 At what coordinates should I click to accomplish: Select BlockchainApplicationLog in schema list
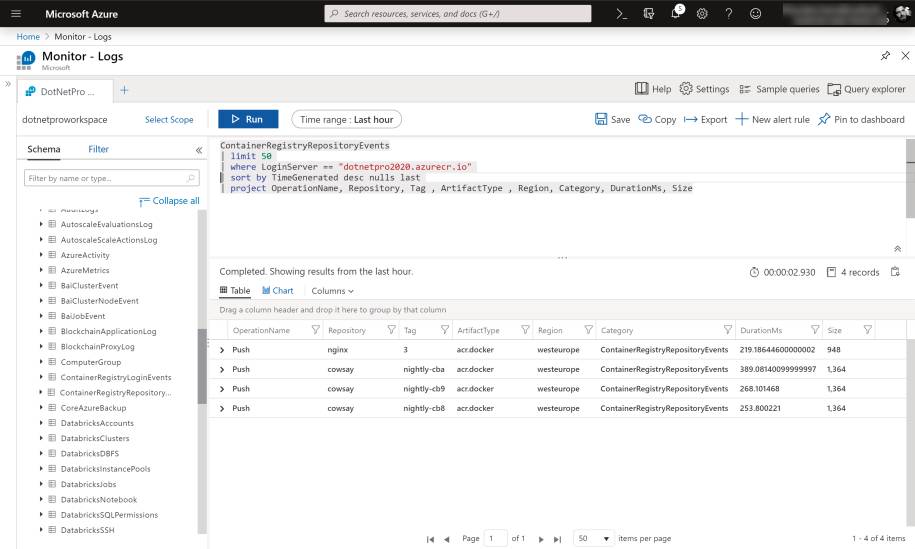coord(108,331)
